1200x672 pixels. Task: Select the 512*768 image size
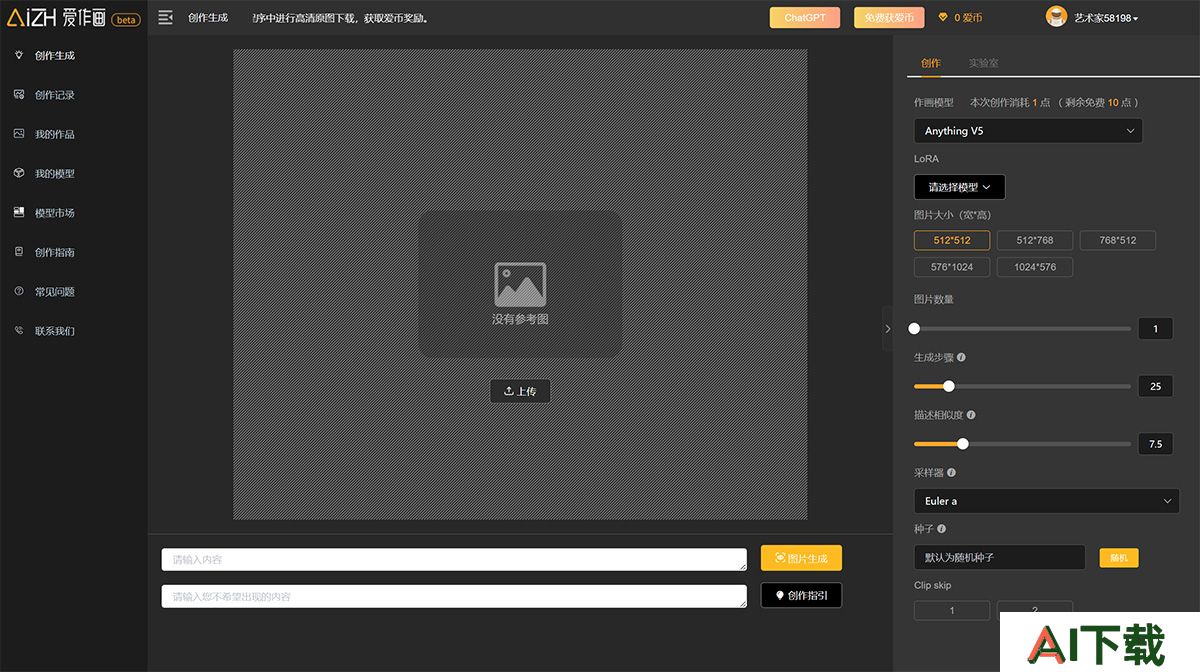(x=1035, y=240)
